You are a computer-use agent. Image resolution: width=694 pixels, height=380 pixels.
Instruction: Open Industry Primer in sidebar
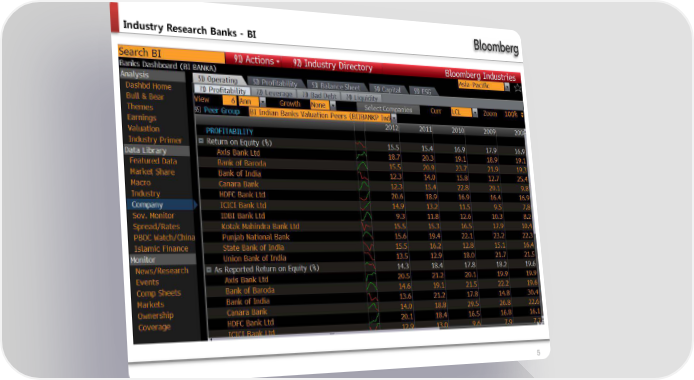tap(155, 139)
